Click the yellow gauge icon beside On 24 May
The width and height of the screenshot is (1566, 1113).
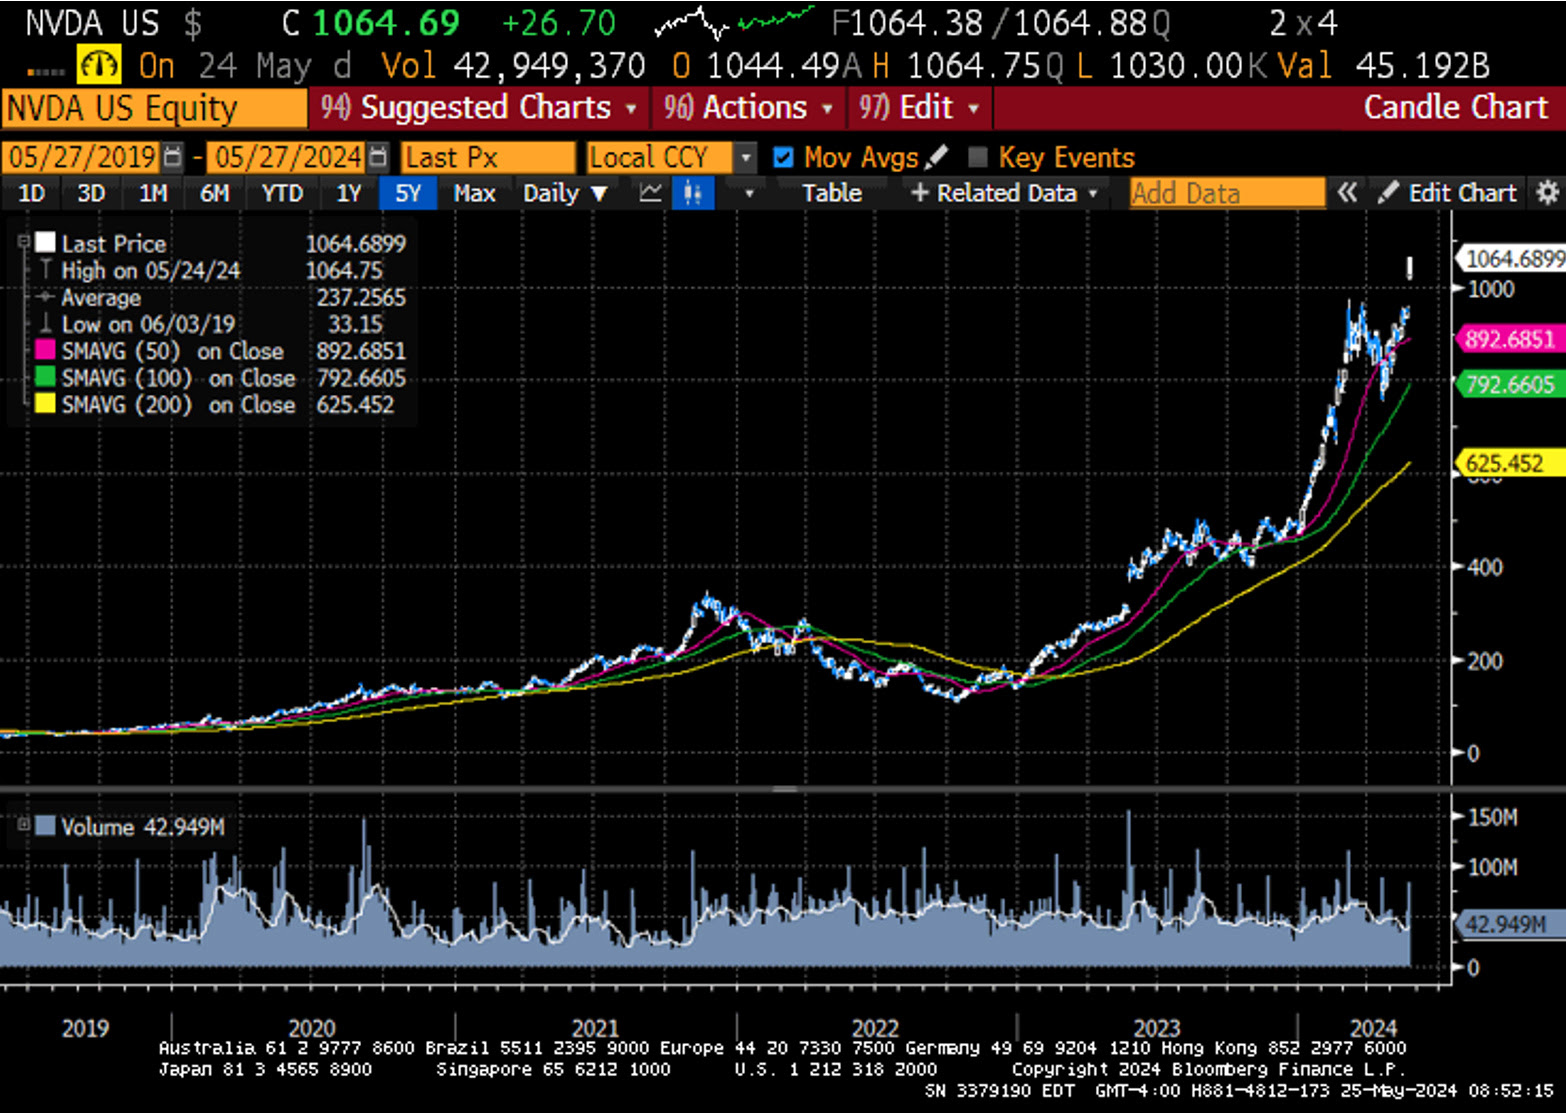99,66
